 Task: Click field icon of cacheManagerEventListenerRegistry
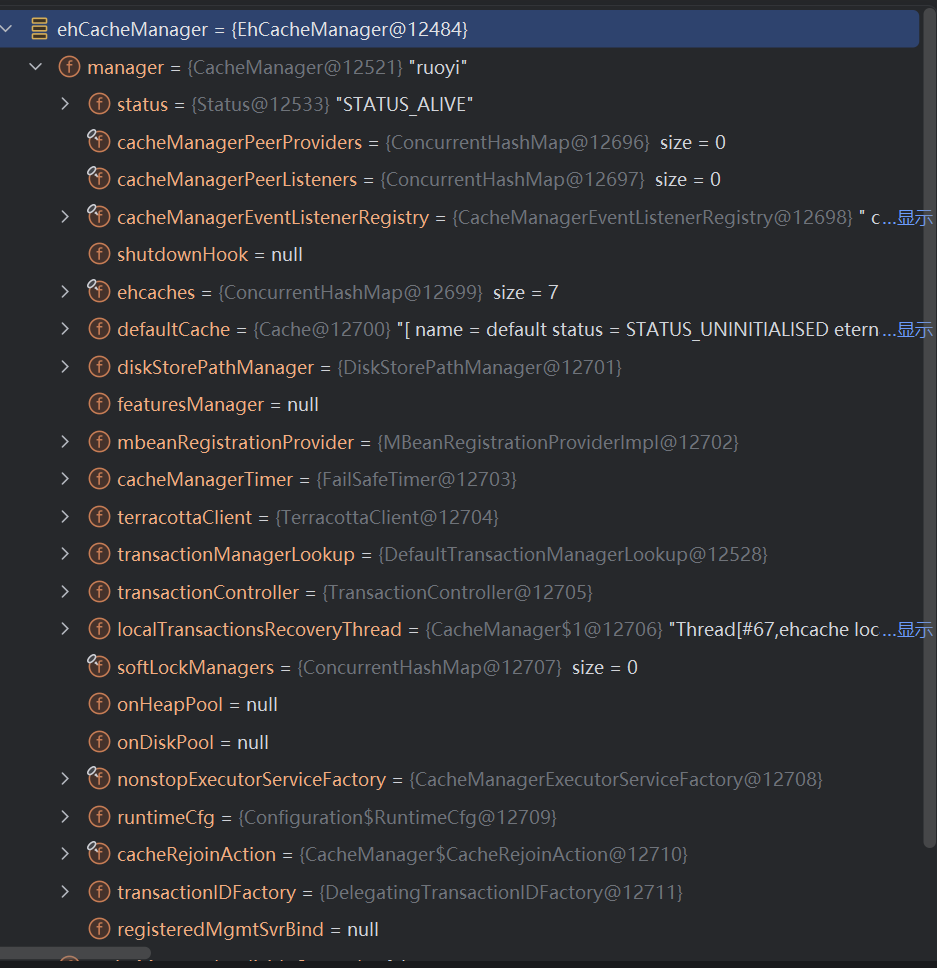pyautogui.click(x=98, y=217)
